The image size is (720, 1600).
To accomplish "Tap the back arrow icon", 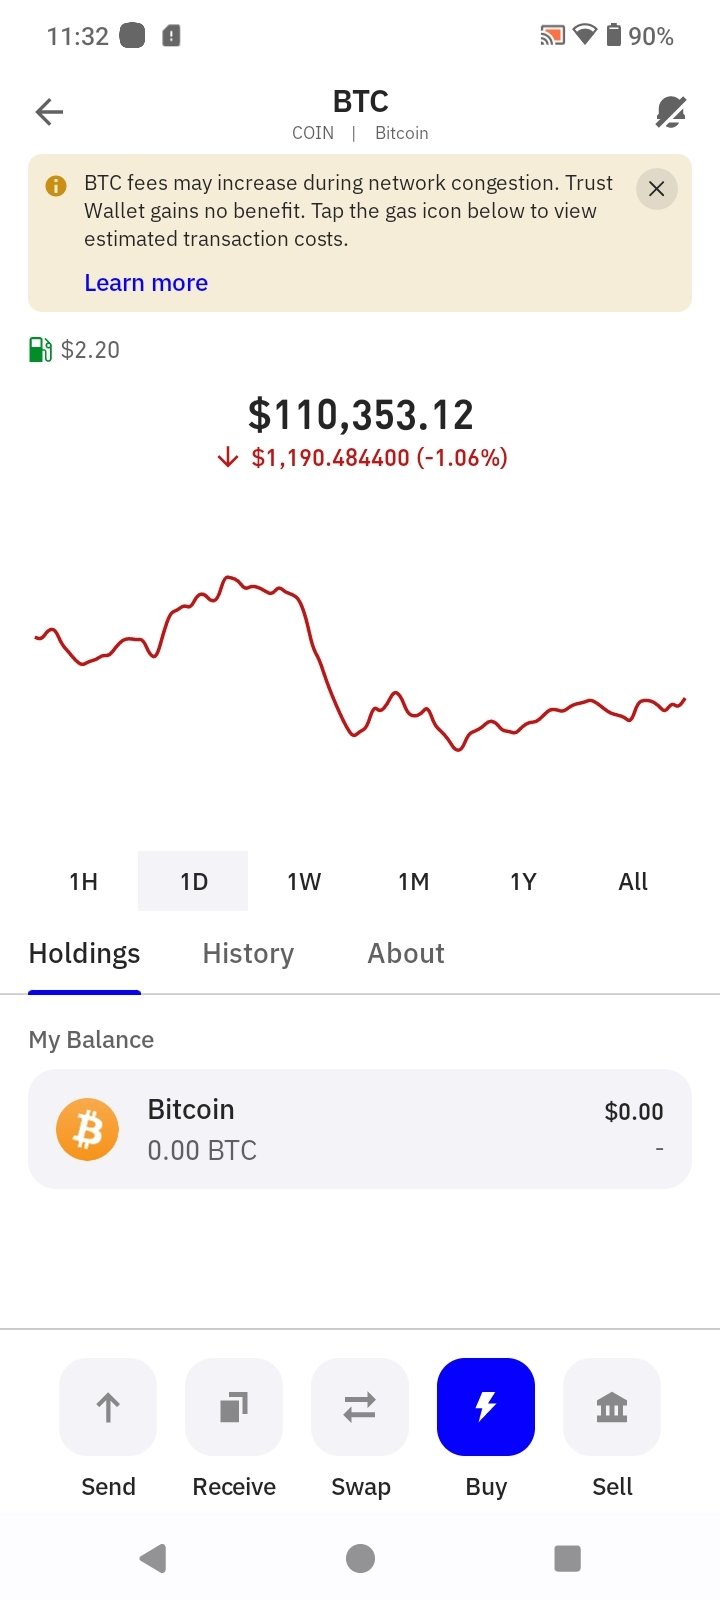I will (x=49, y=112).
